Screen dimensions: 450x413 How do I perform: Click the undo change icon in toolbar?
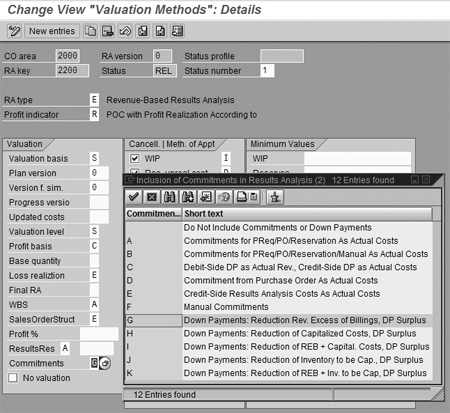(125, 31)
